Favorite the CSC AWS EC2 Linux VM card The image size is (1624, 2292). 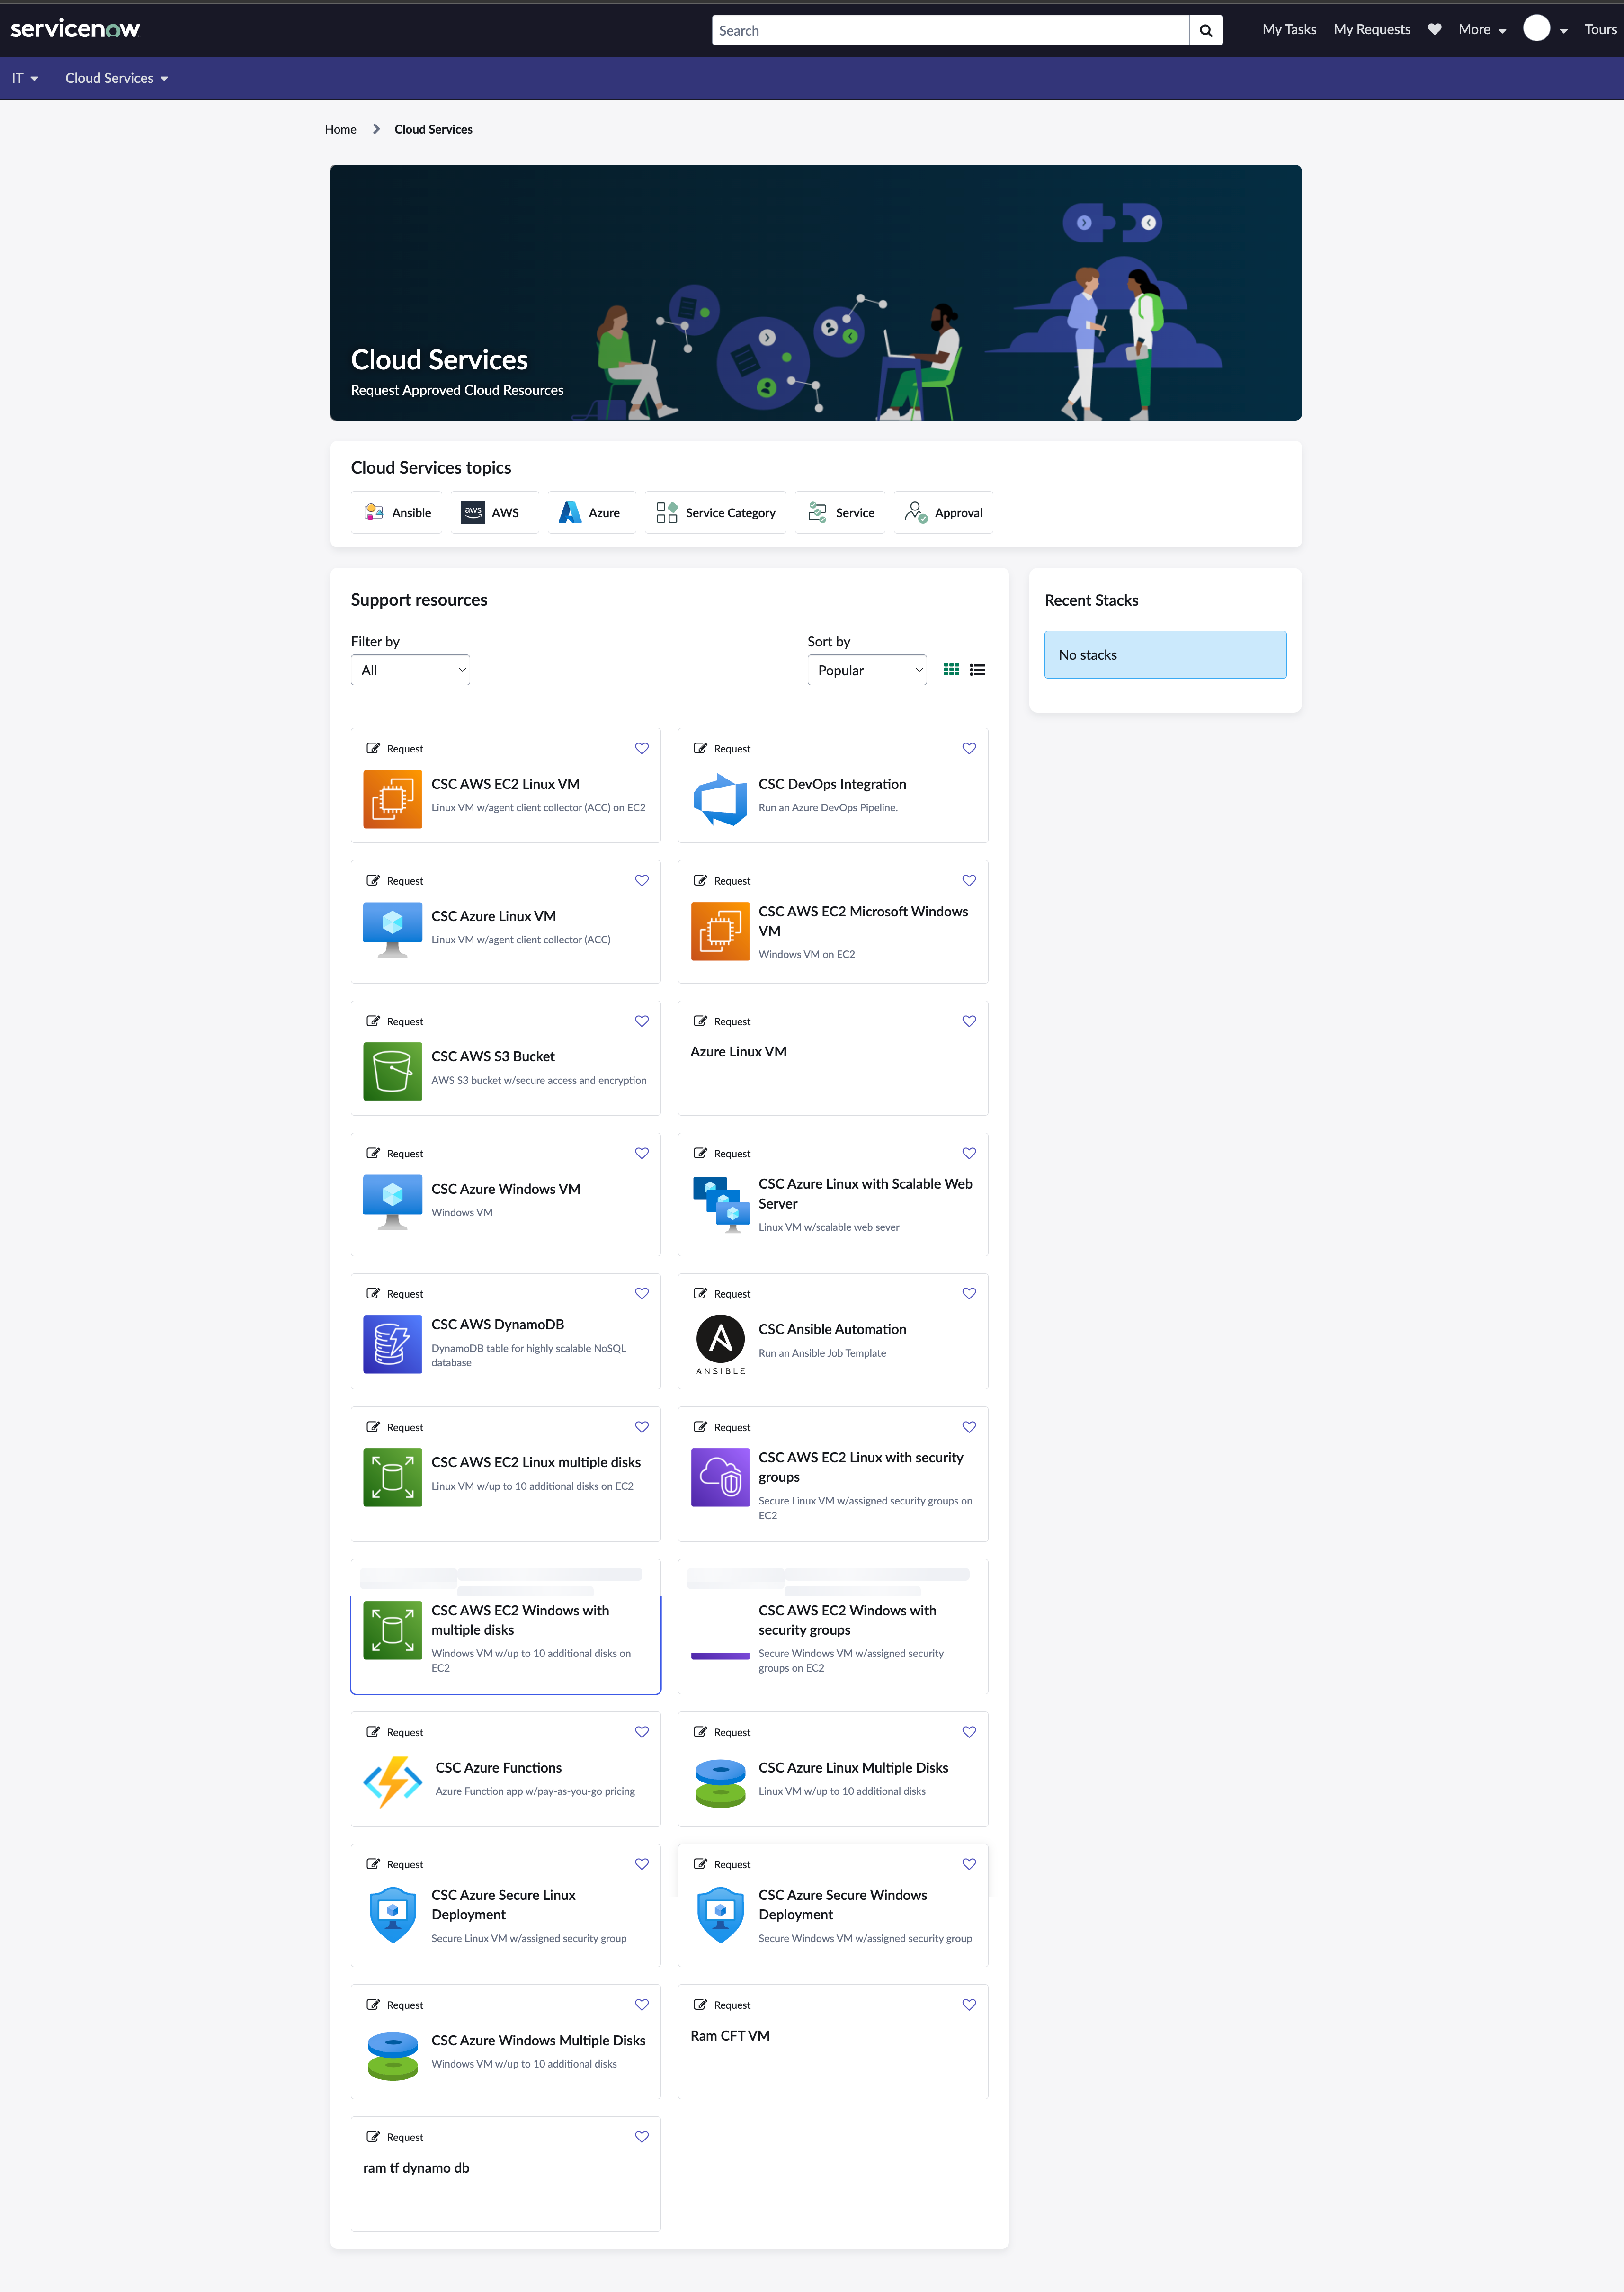[642, 748]
